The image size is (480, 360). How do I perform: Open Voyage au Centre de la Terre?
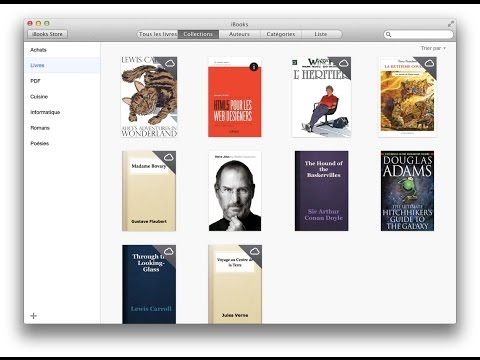[235, 284]
